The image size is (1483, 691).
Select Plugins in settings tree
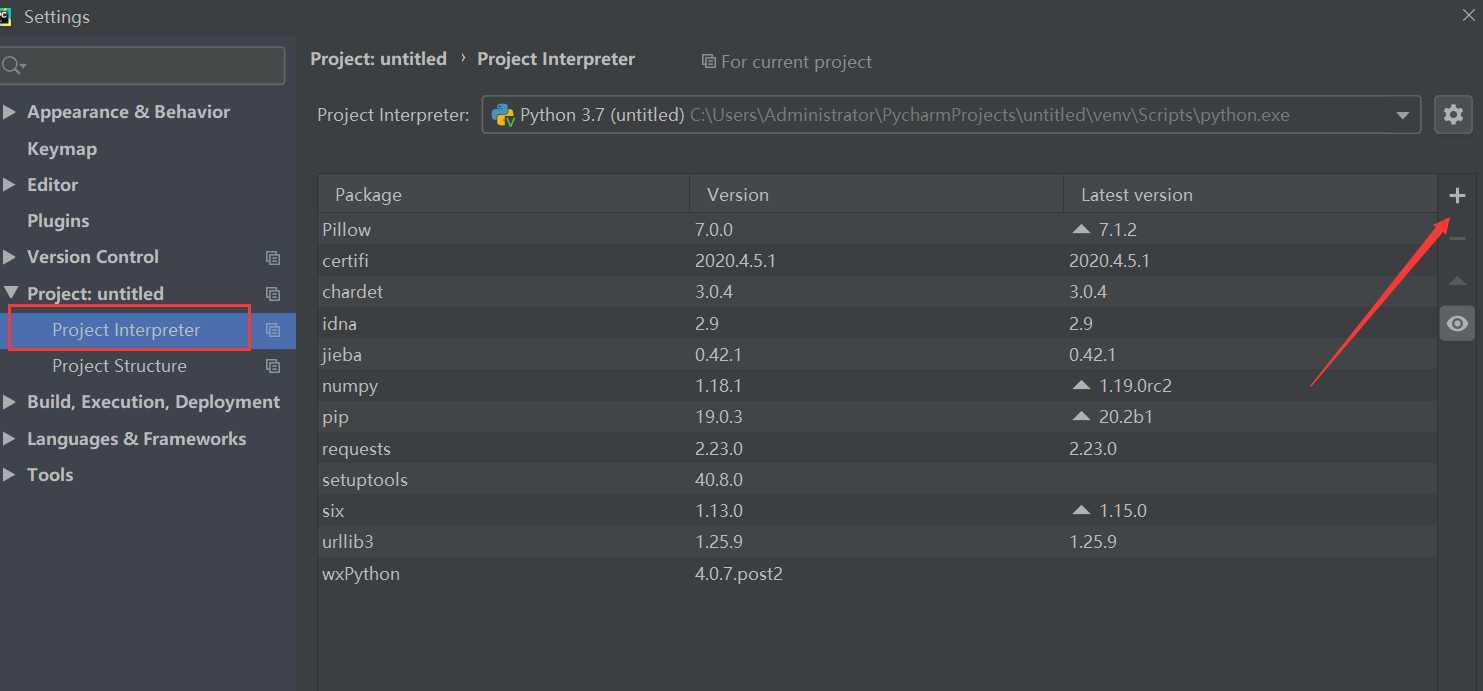(x=58, y=221)
